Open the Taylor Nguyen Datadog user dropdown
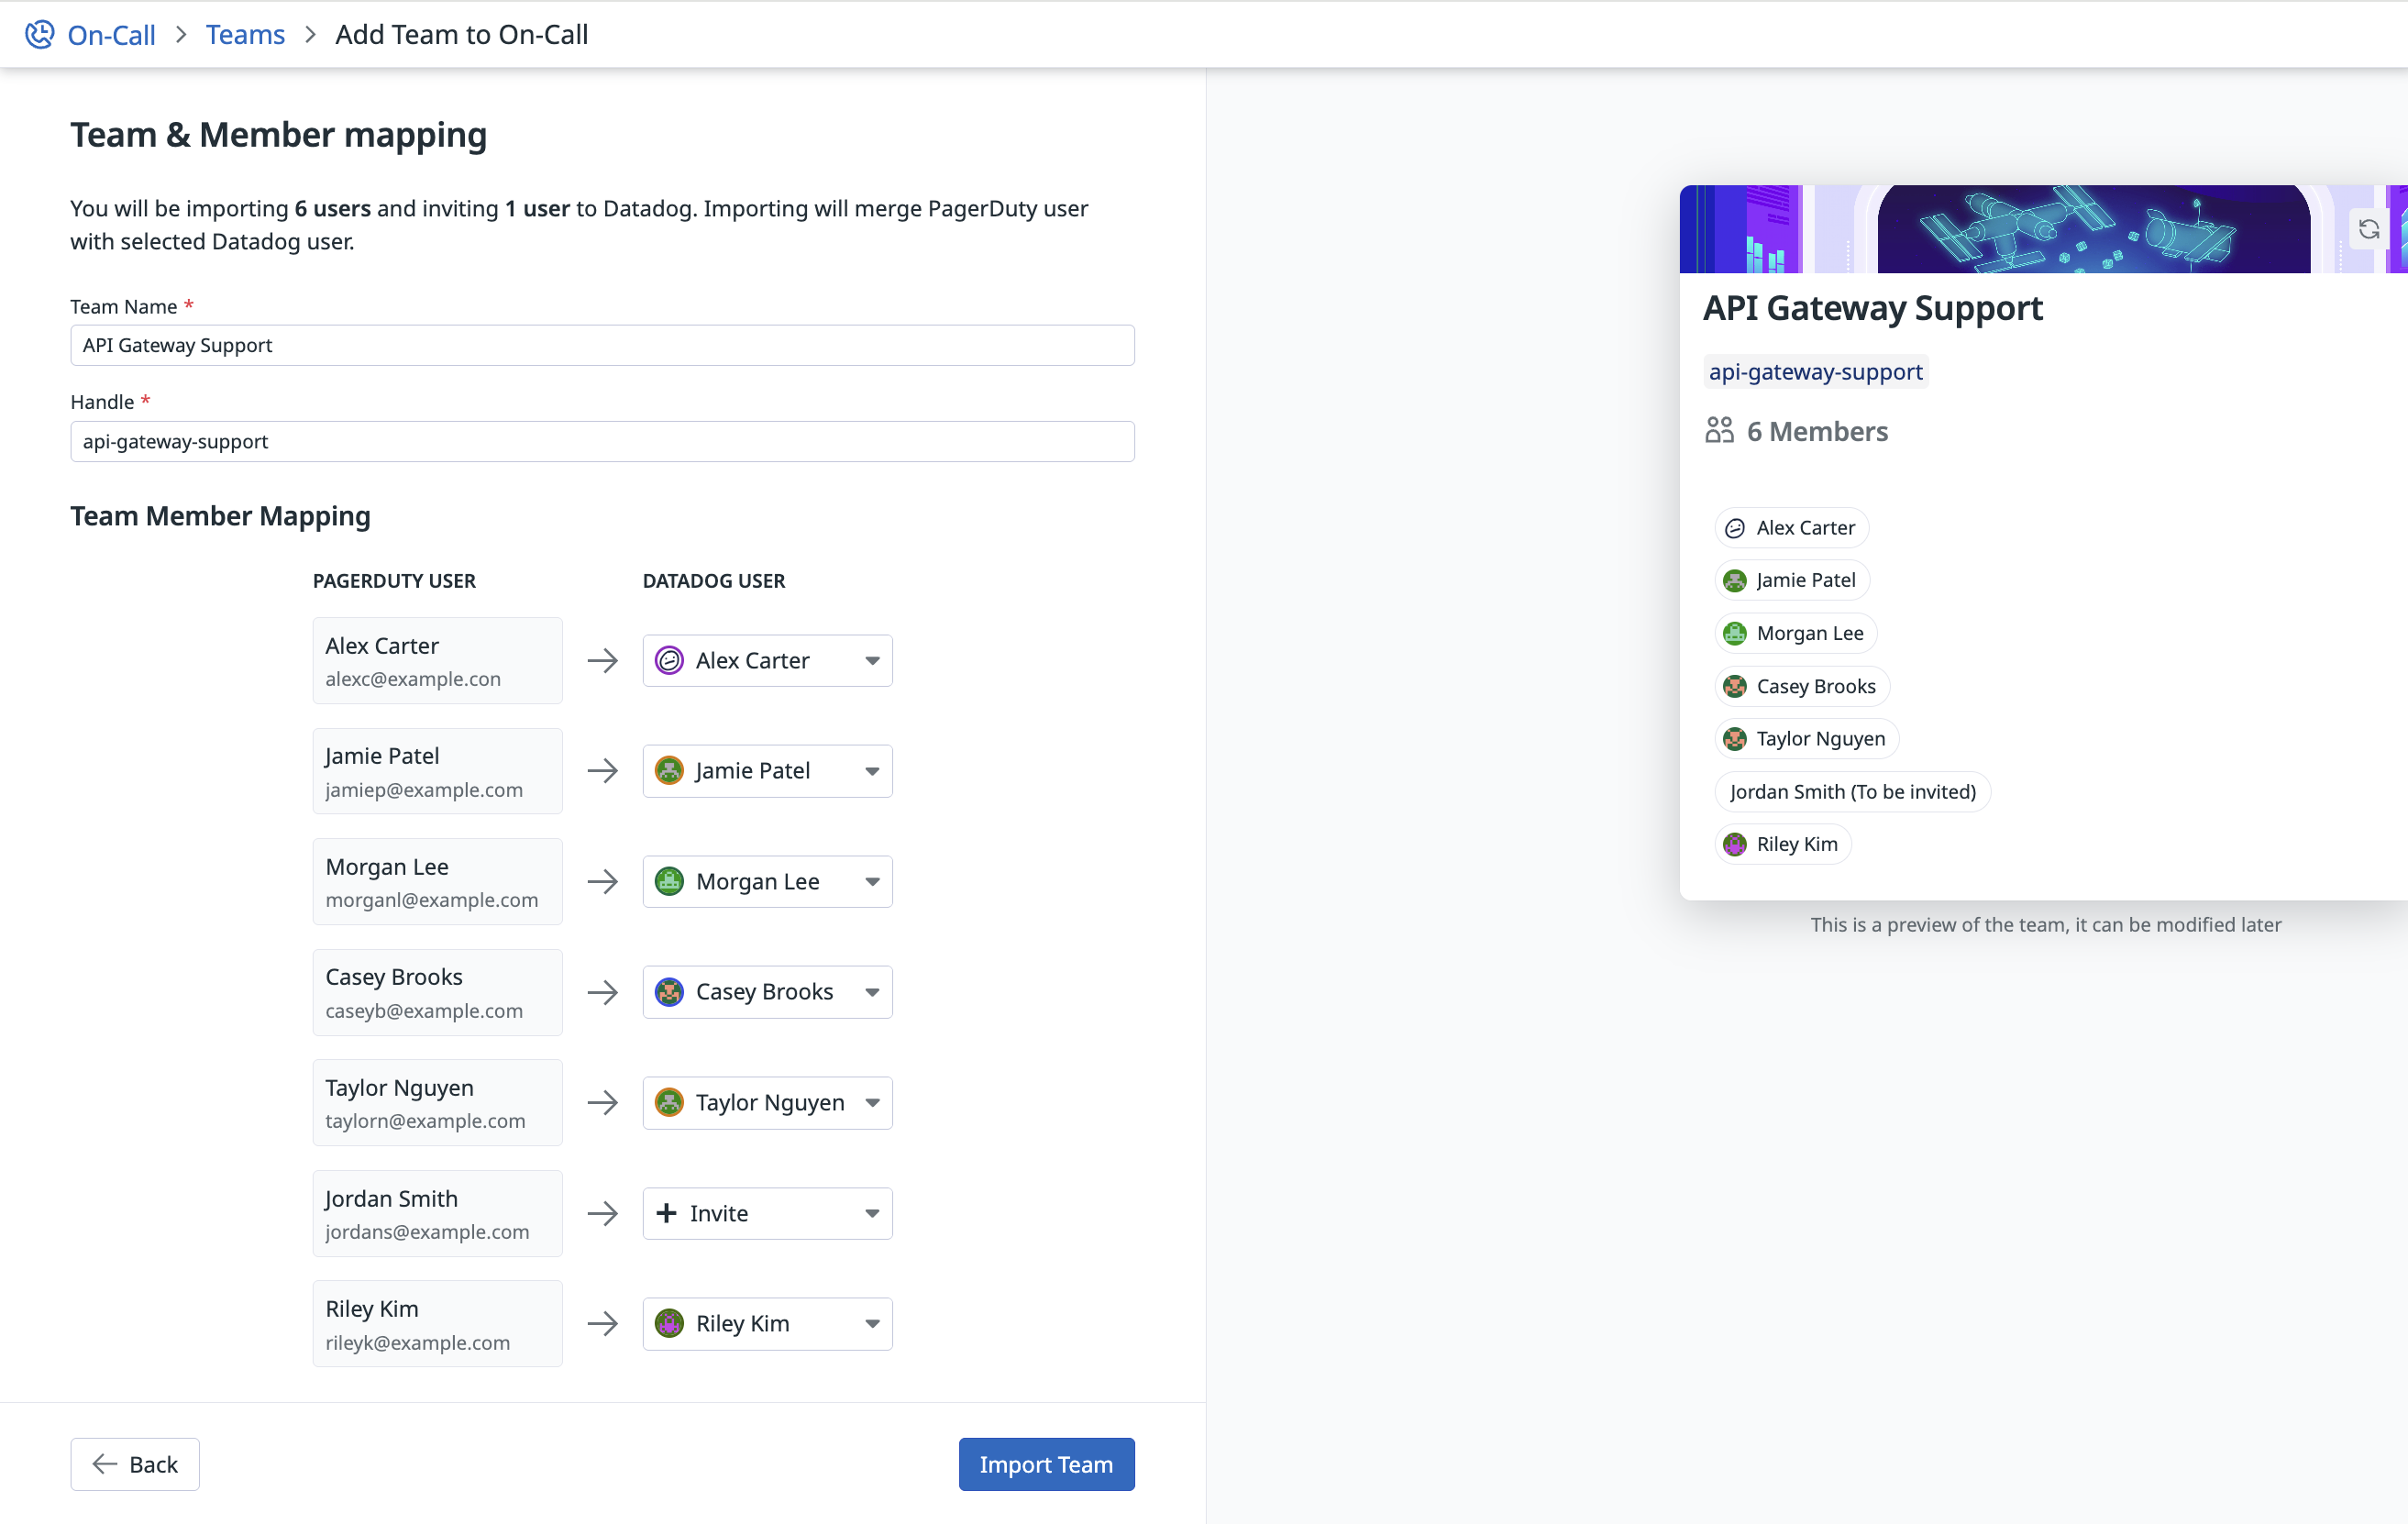Viewport: 2408px width, 1524px height. pos(872,1103)
